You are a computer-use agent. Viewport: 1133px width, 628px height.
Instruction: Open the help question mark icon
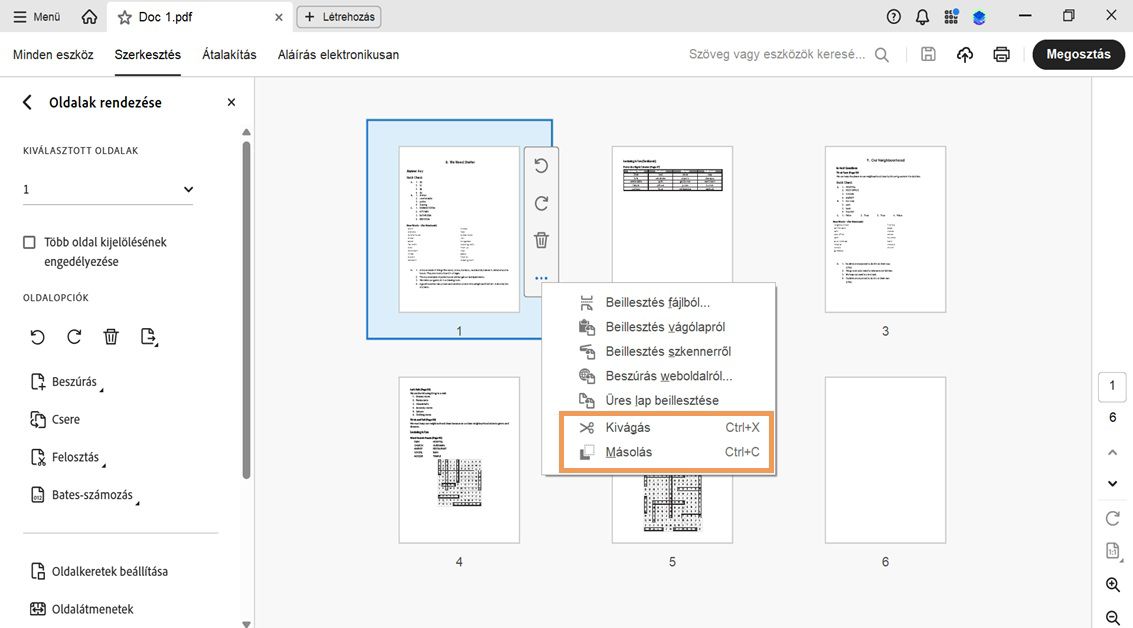point(894,17)
